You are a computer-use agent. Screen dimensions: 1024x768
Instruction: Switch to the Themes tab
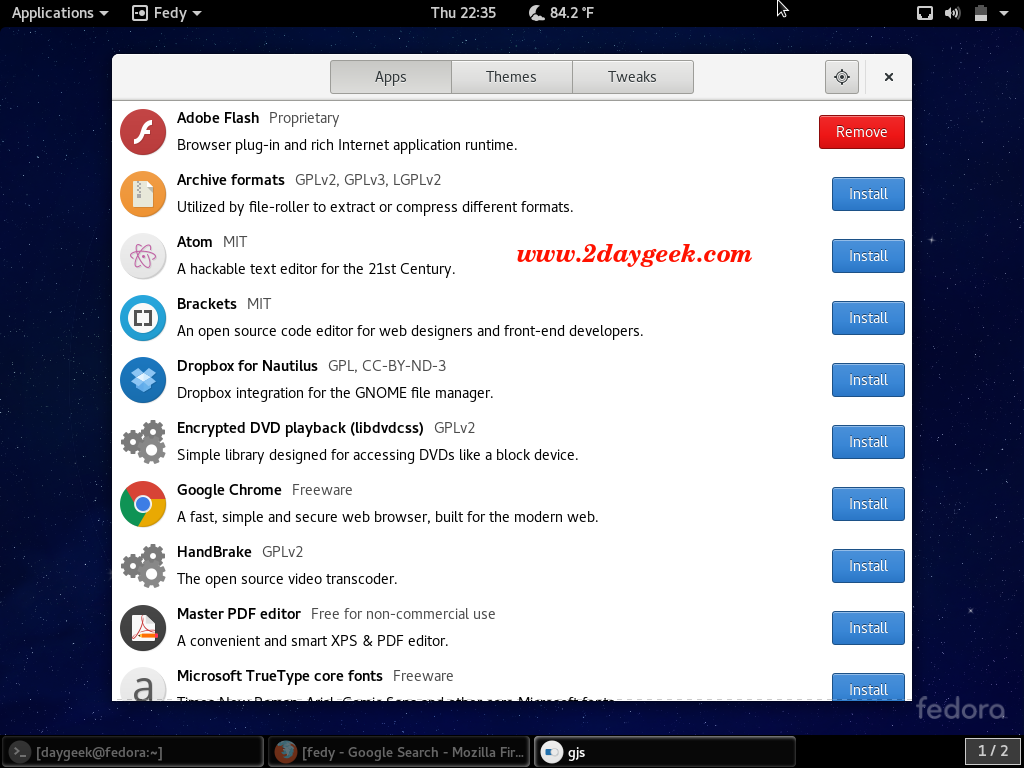click(x=511, y=77)
